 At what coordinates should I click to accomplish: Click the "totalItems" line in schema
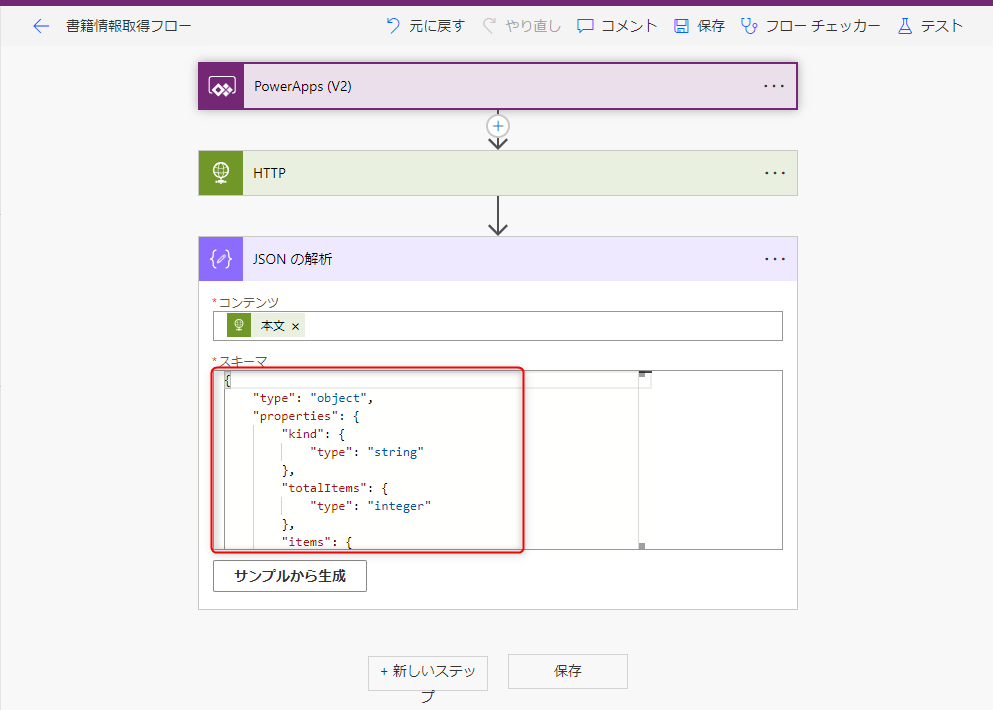pyautogui.click(x=335, y=488)
